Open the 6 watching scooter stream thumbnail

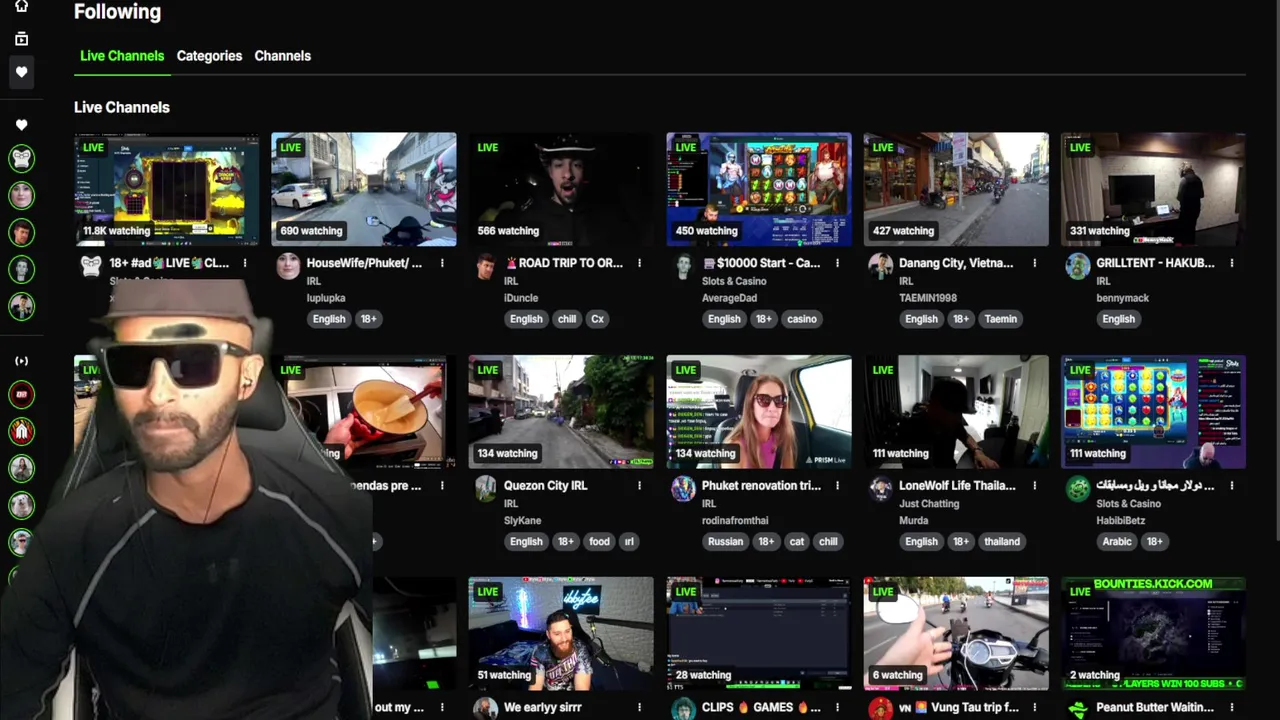pyautogui.click(x=956, y=633)
